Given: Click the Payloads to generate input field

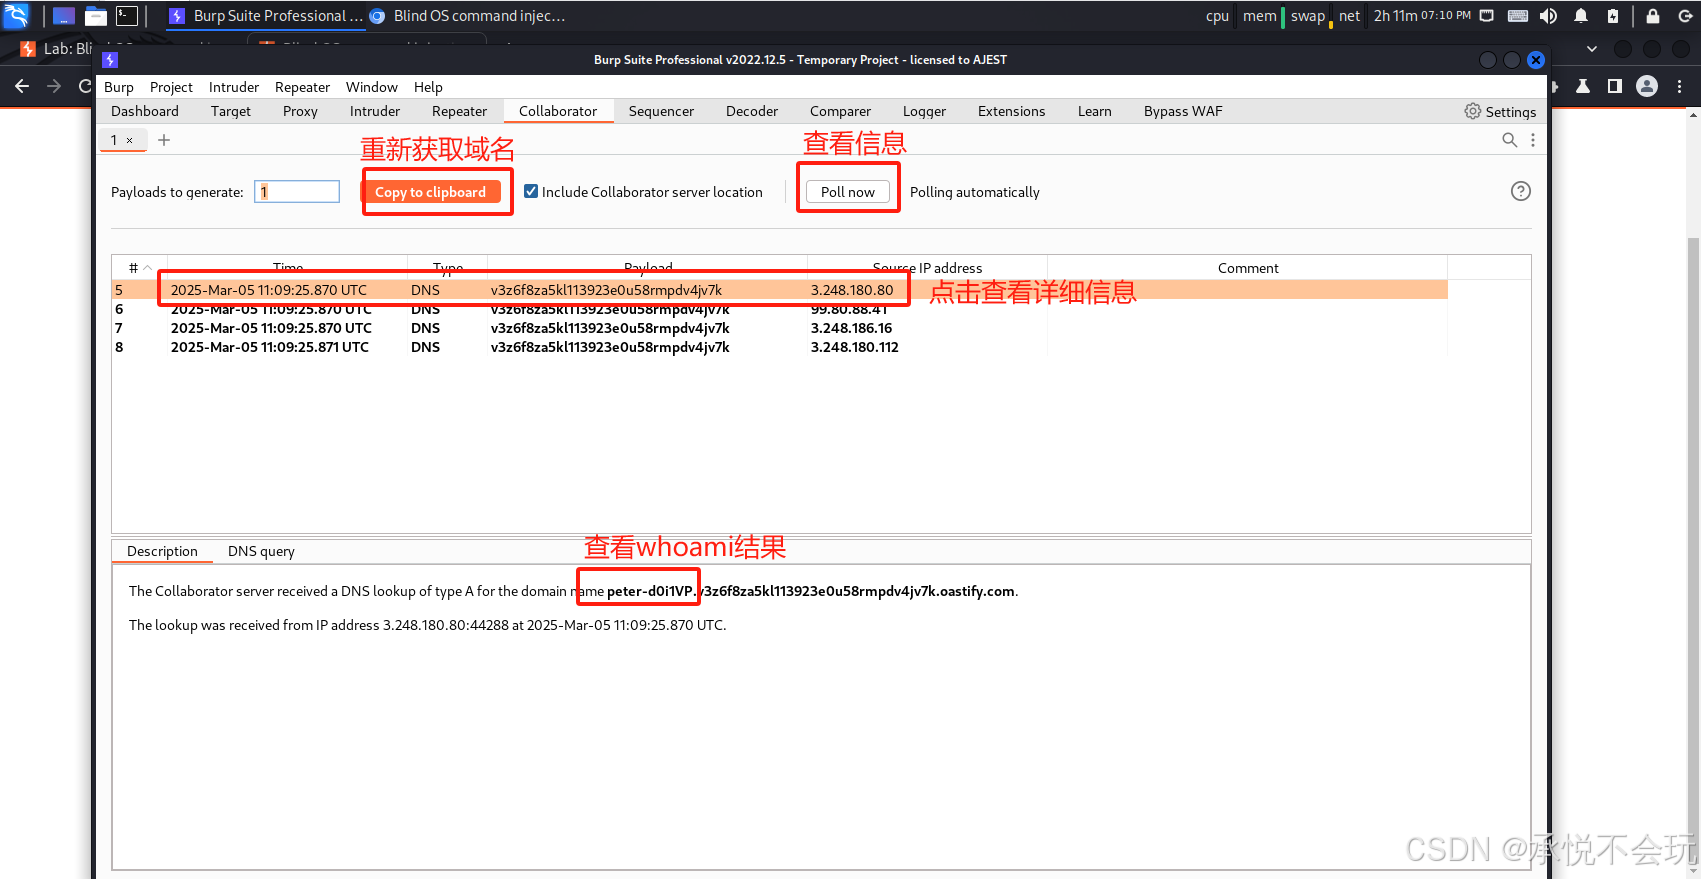Looking at the screenshot, I should click(297, 191).
